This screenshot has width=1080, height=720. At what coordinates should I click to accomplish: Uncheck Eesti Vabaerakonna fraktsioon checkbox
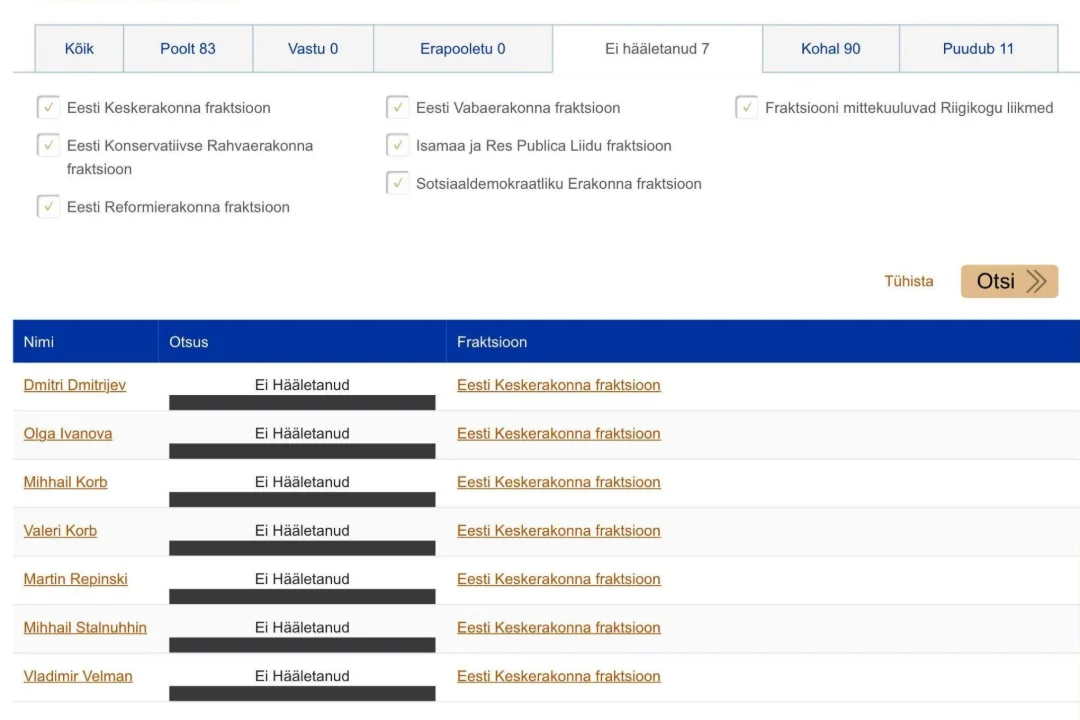(398, 108)
